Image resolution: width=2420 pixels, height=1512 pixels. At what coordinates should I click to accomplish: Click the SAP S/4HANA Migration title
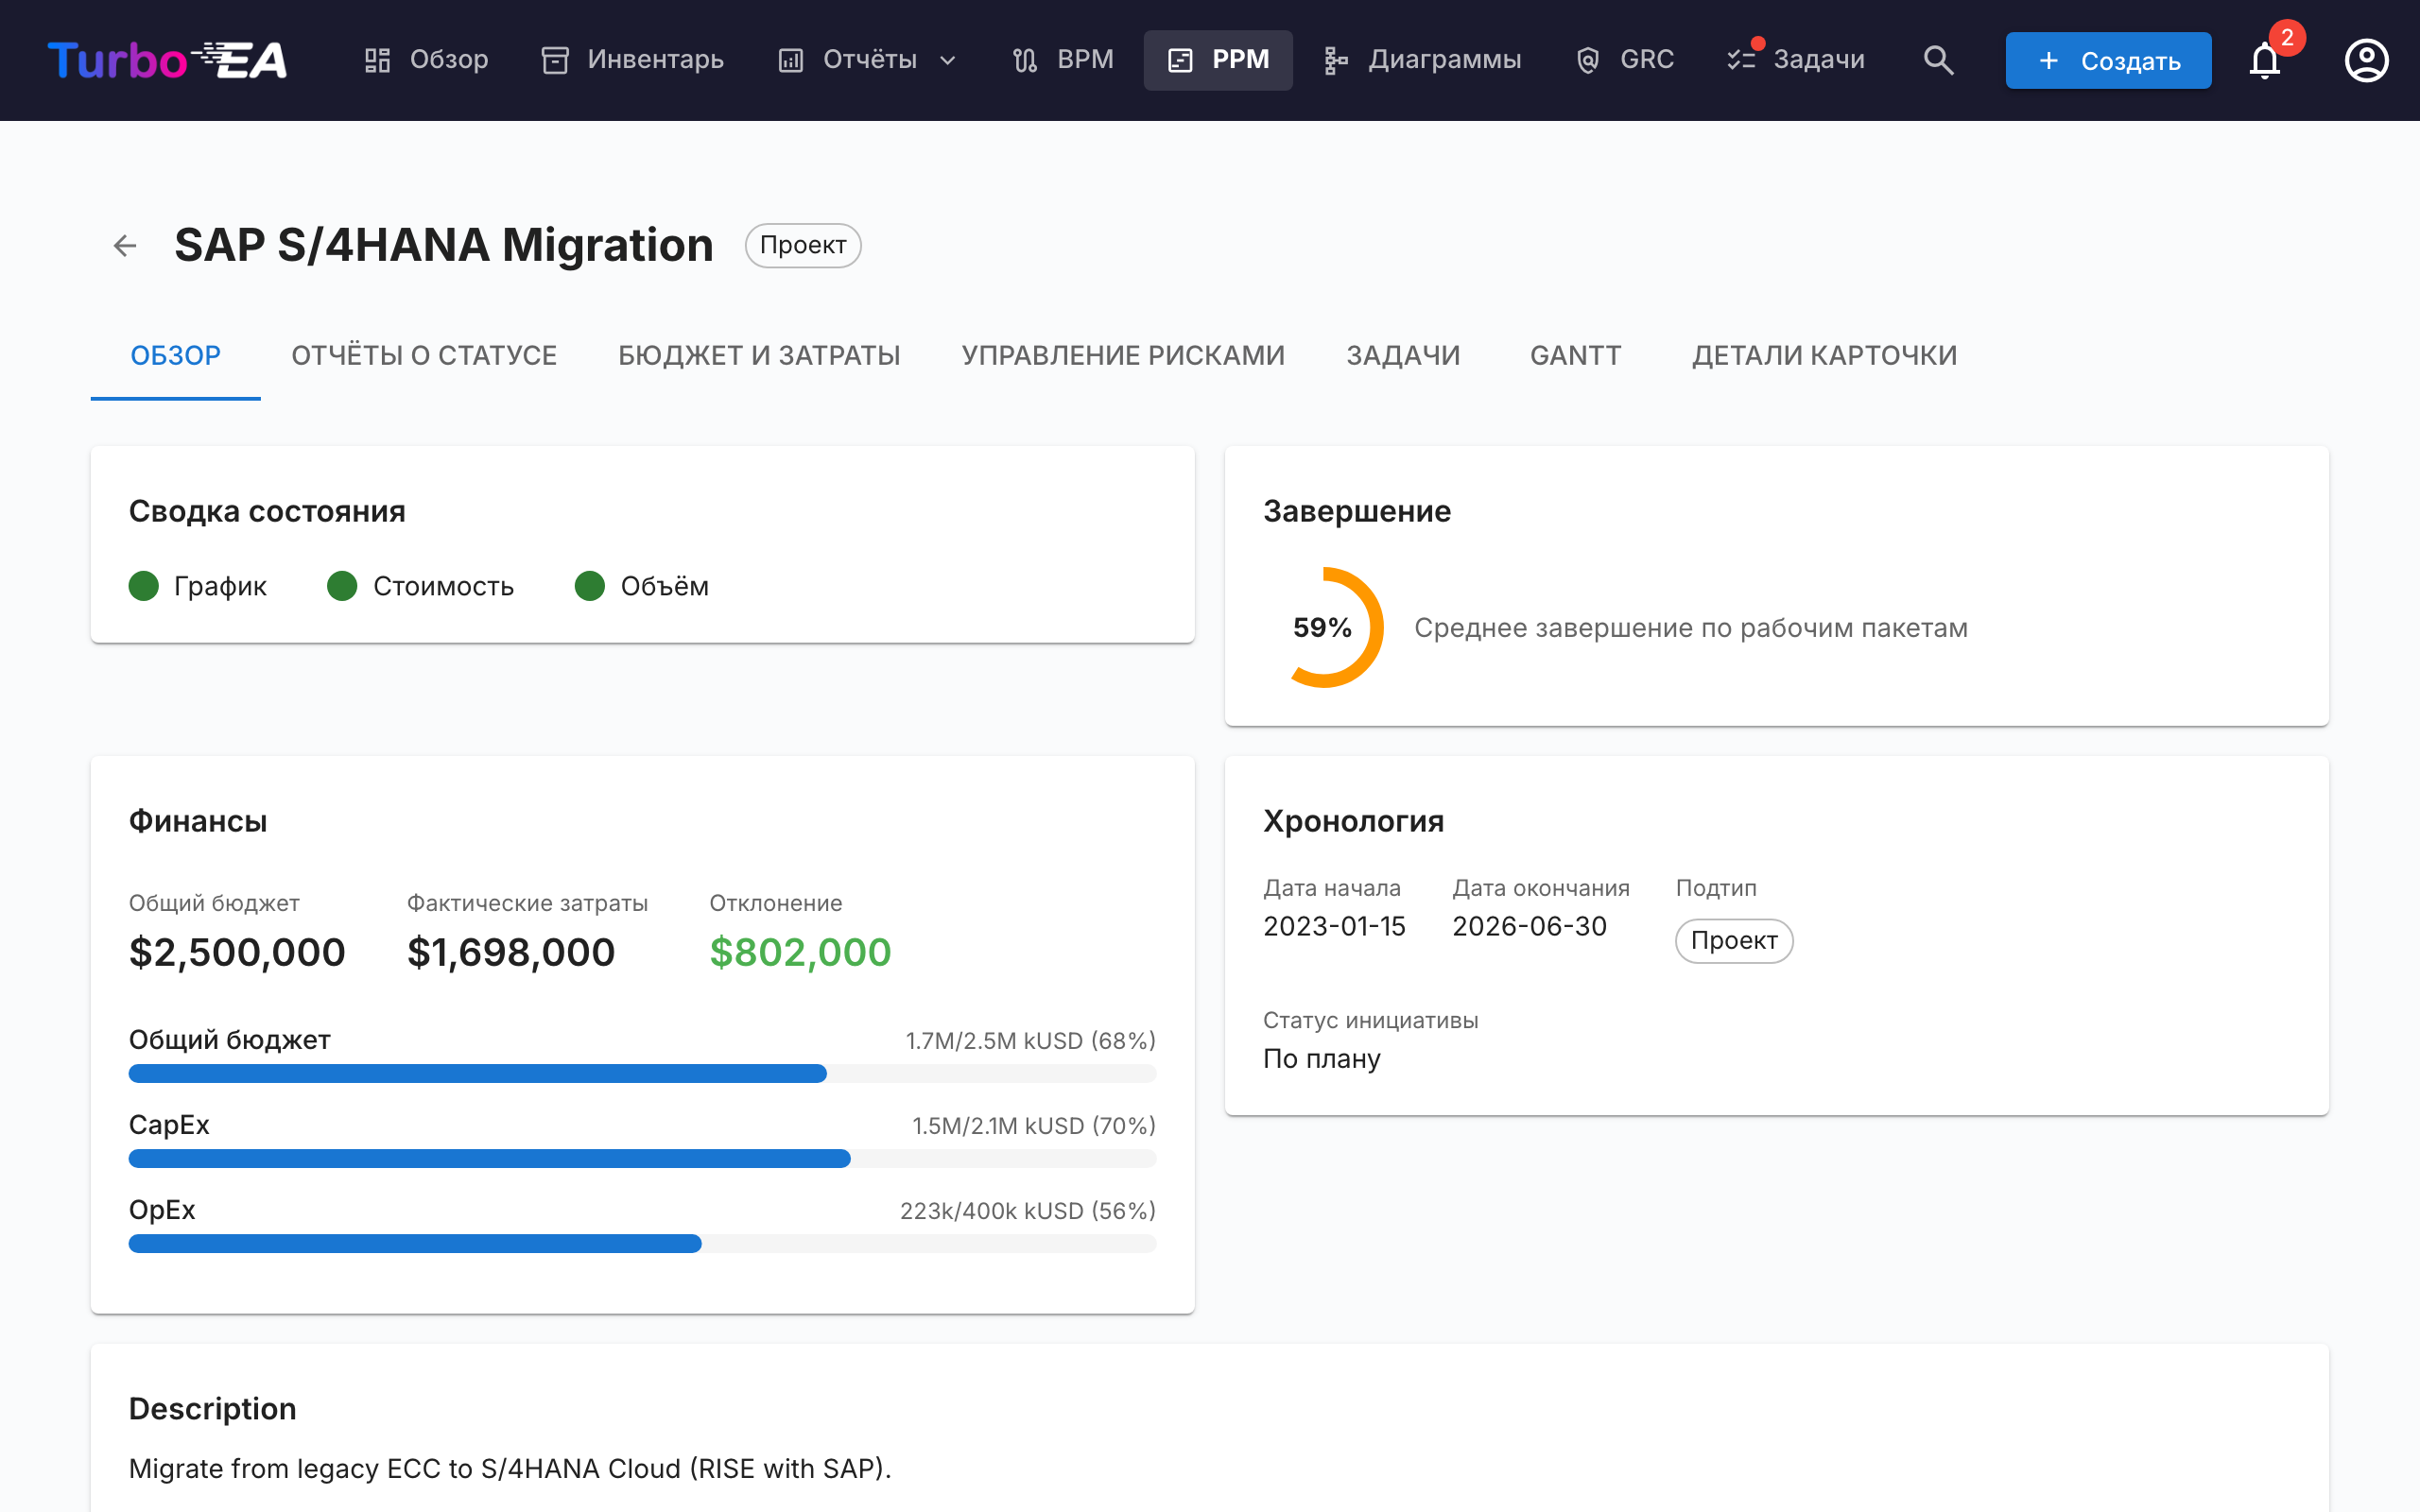444,245
